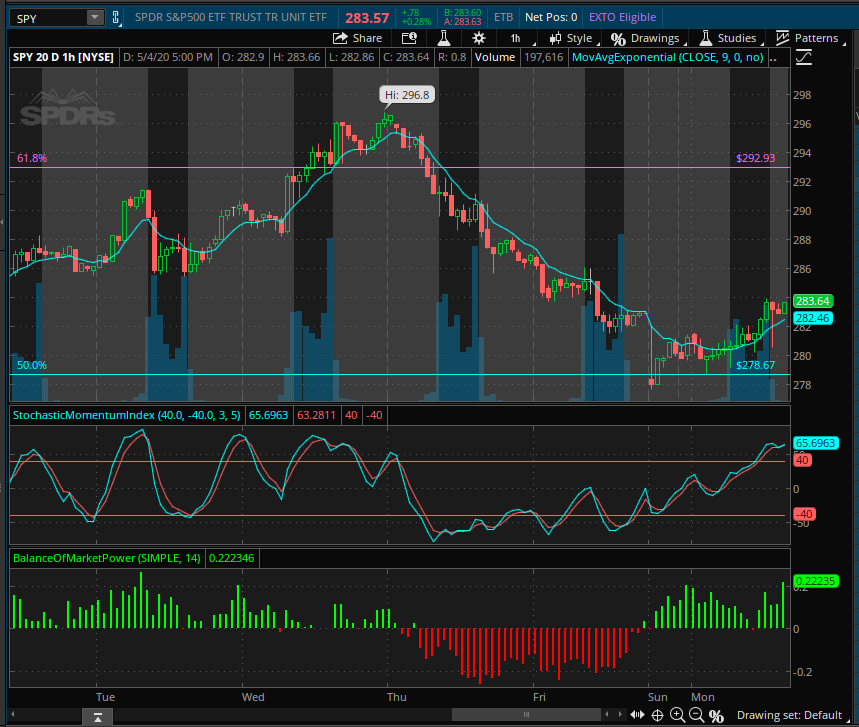Click the symbol link chain icon
859x727 pixels.
115,18
